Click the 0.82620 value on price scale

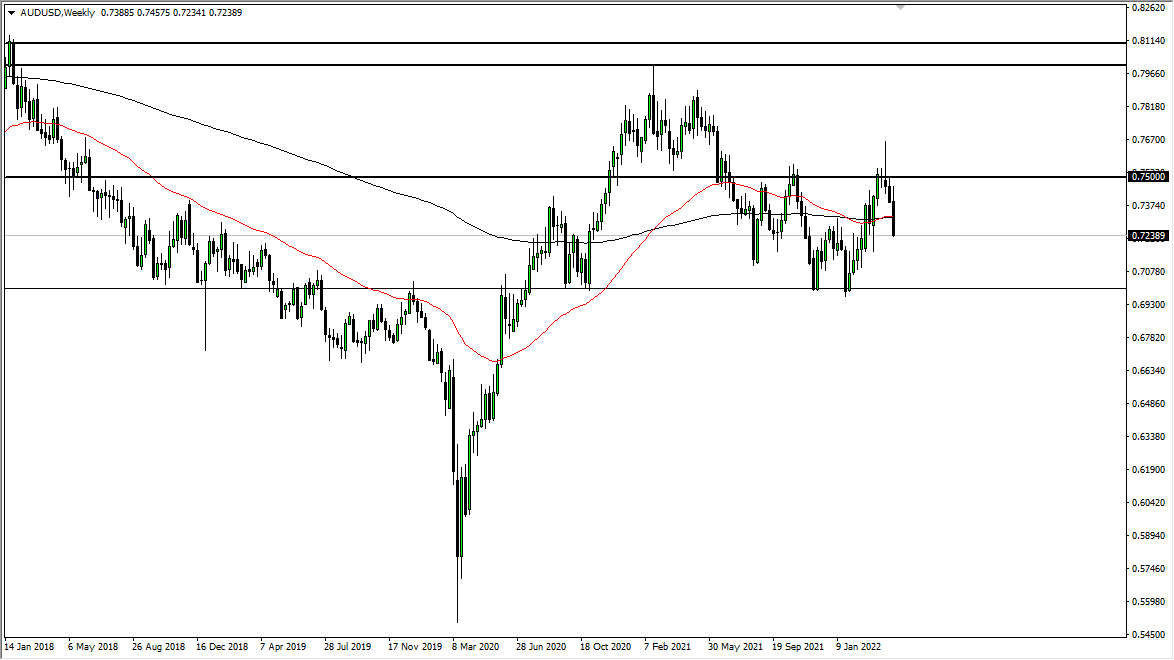point(1147,8)
